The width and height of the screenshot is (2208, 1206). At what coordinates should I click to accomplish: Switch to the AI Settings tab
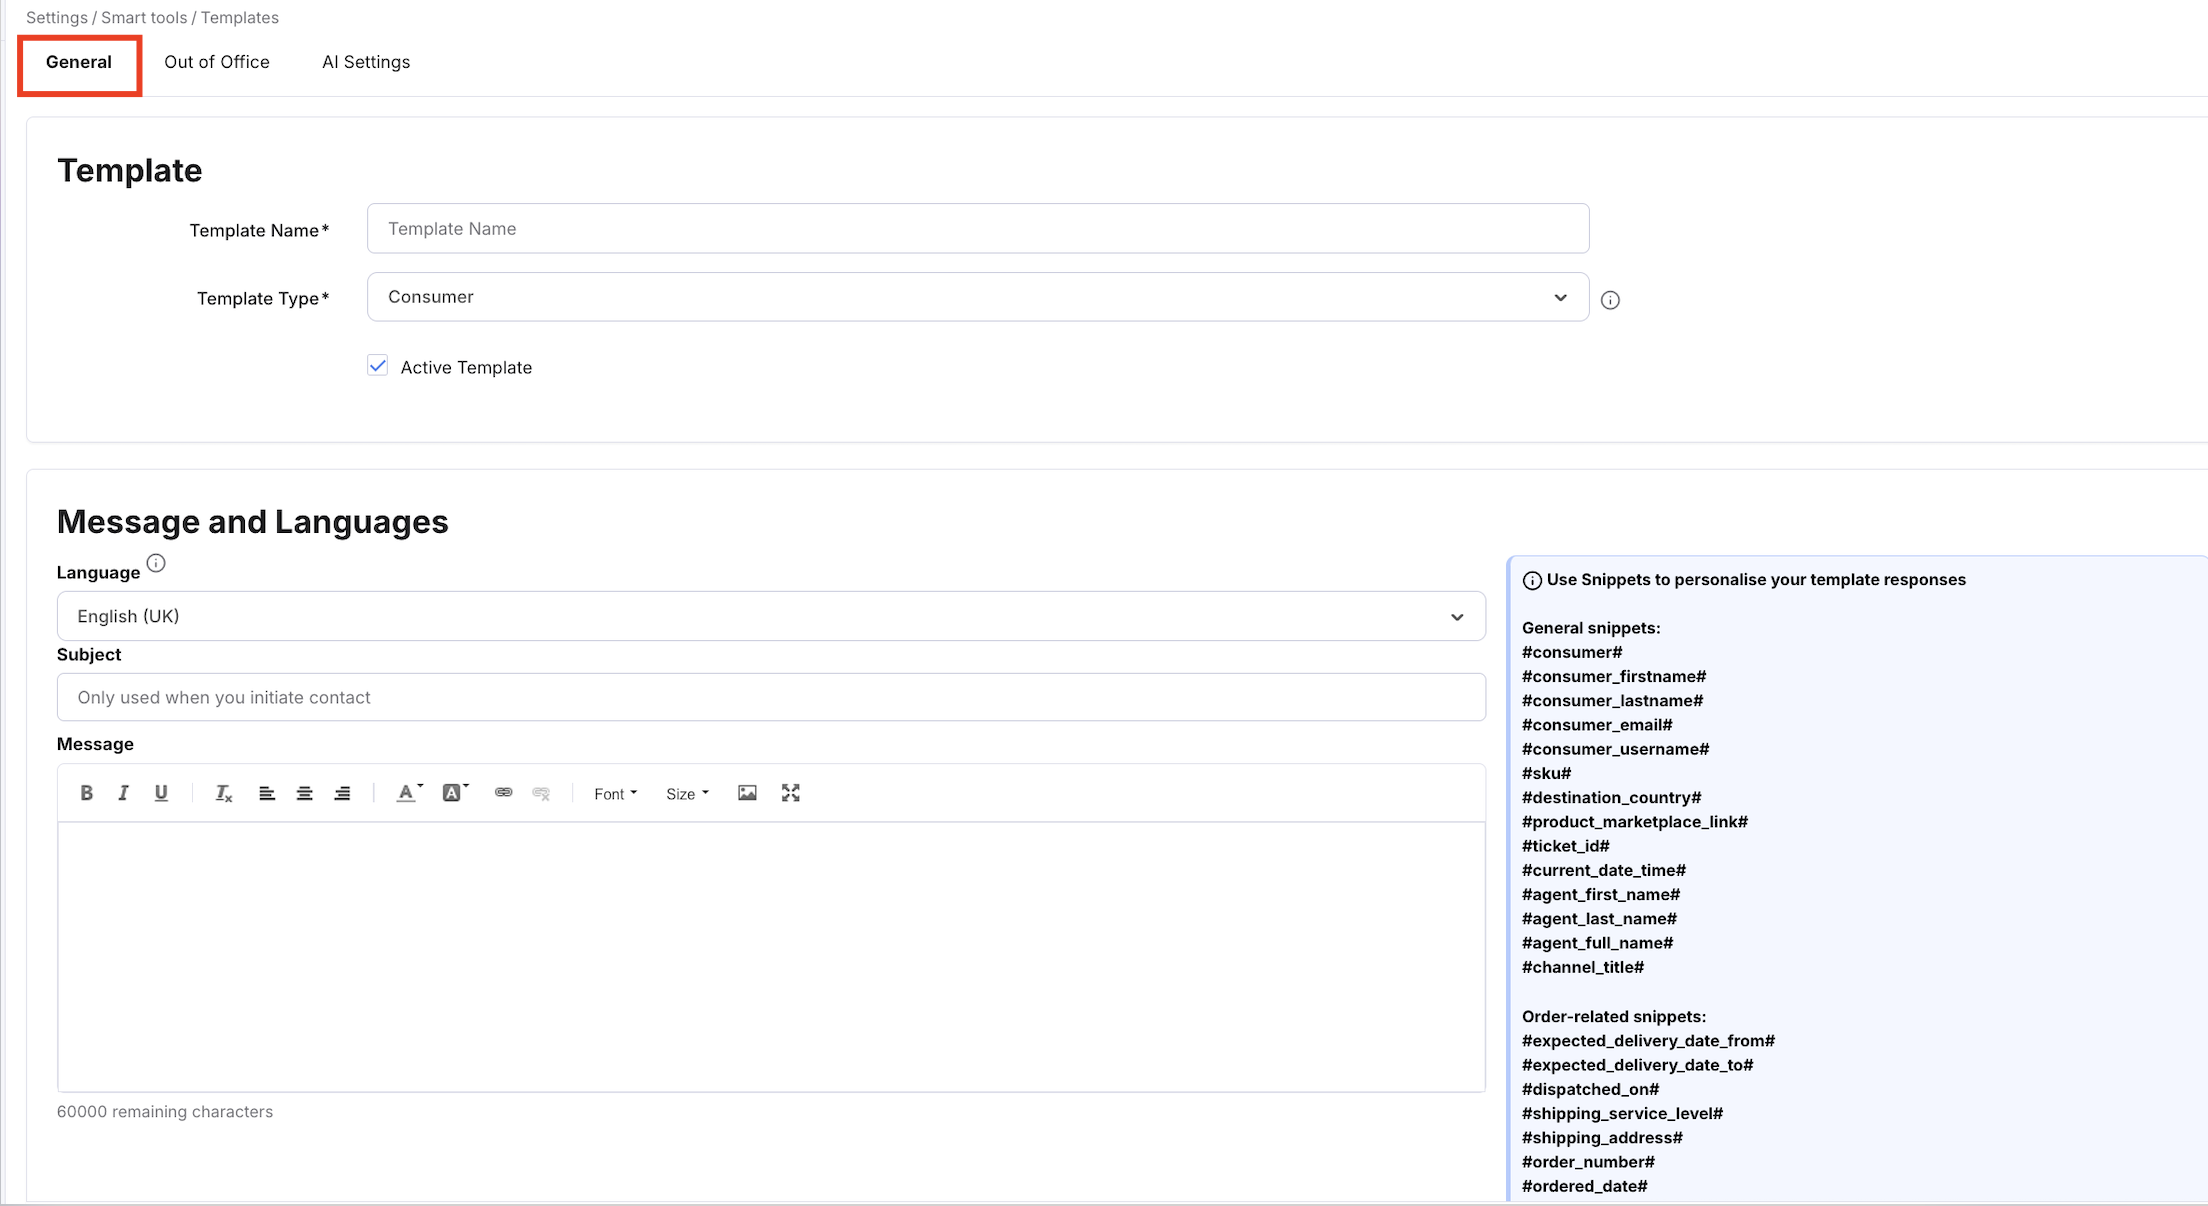point(366,62)
